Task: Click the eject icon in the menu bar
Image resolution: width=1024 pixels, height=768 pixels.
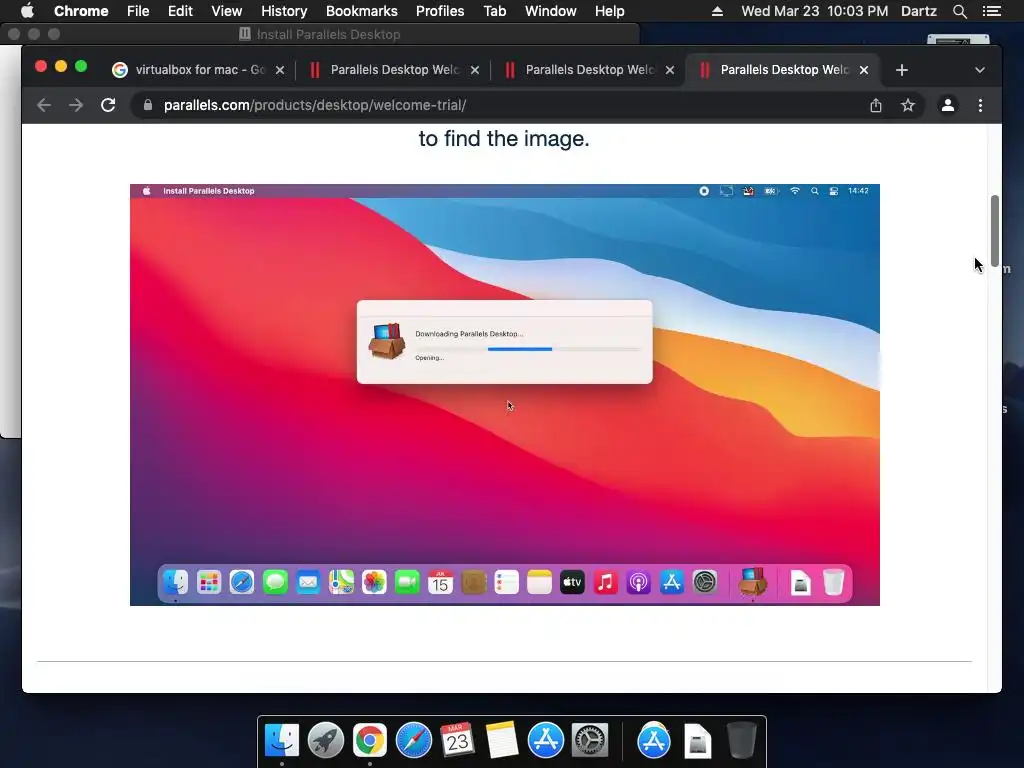Action: (x=717, y=11)
